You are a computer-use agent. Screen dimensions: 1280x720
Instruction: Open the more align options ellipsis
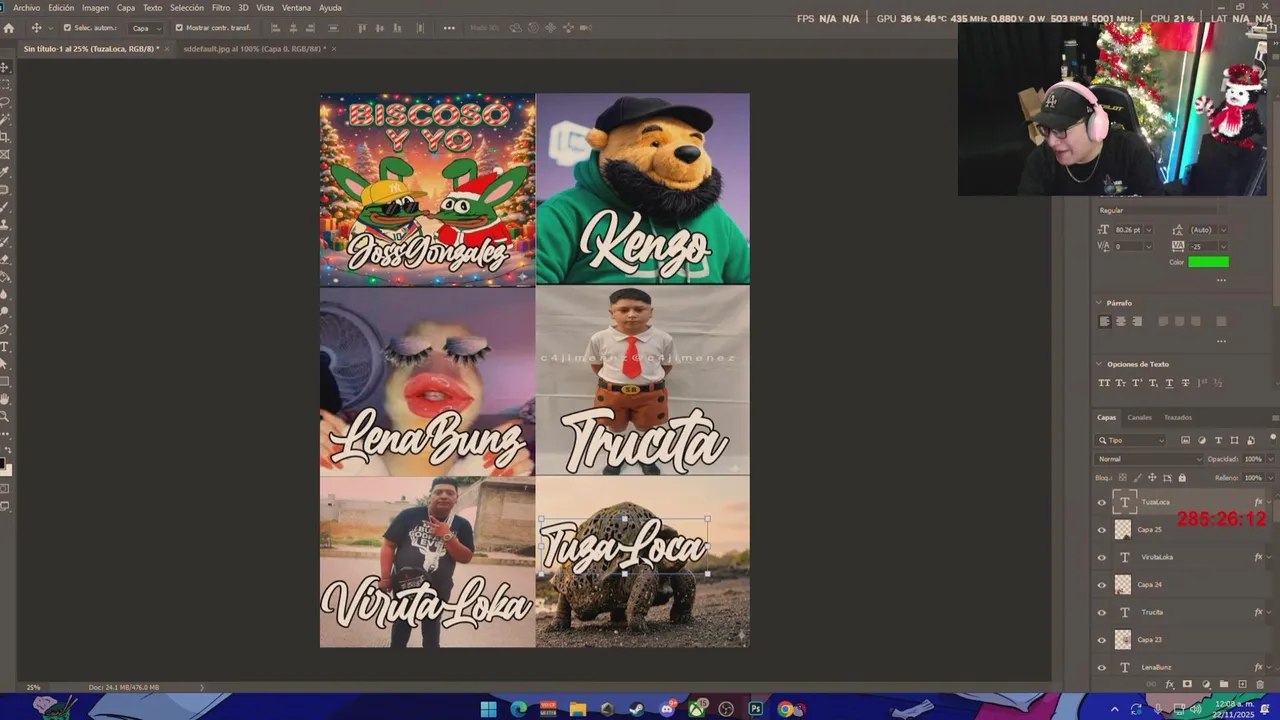pos(449,28)
